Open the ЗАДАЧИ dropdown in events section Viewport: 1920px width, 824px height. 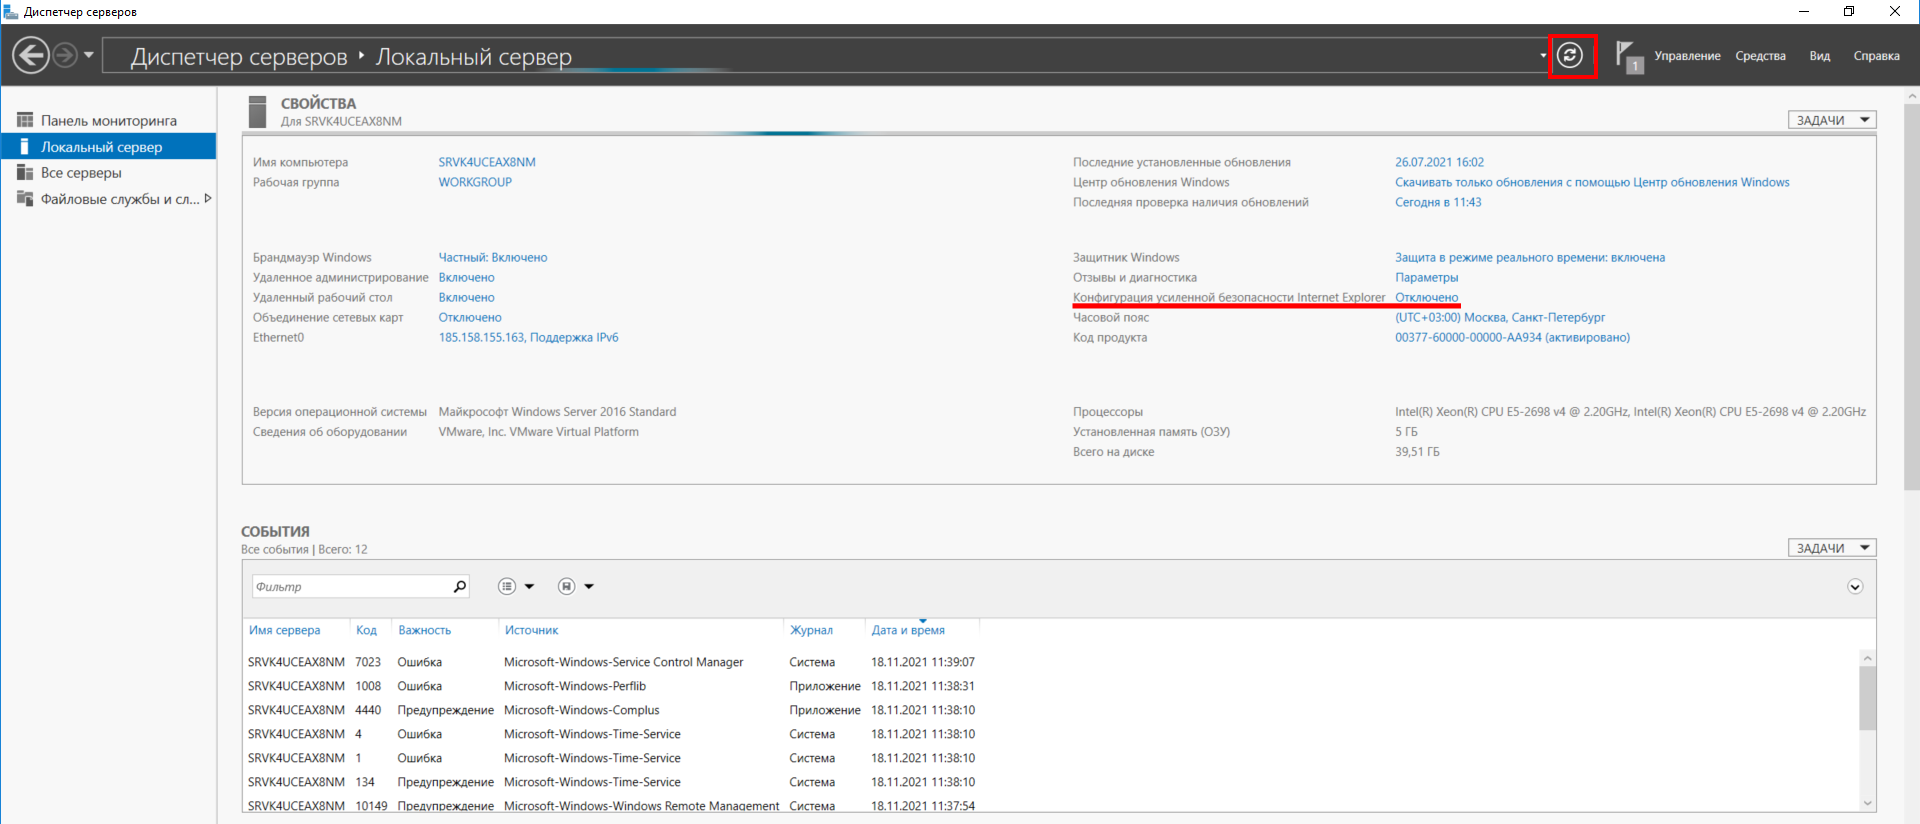(x=1831, y=548)
